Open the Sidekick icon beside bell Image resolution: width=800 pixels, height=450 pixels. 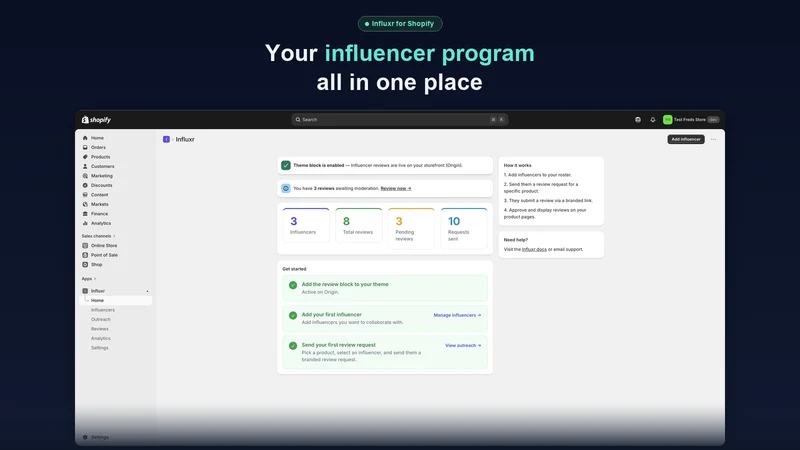point(638,120)
